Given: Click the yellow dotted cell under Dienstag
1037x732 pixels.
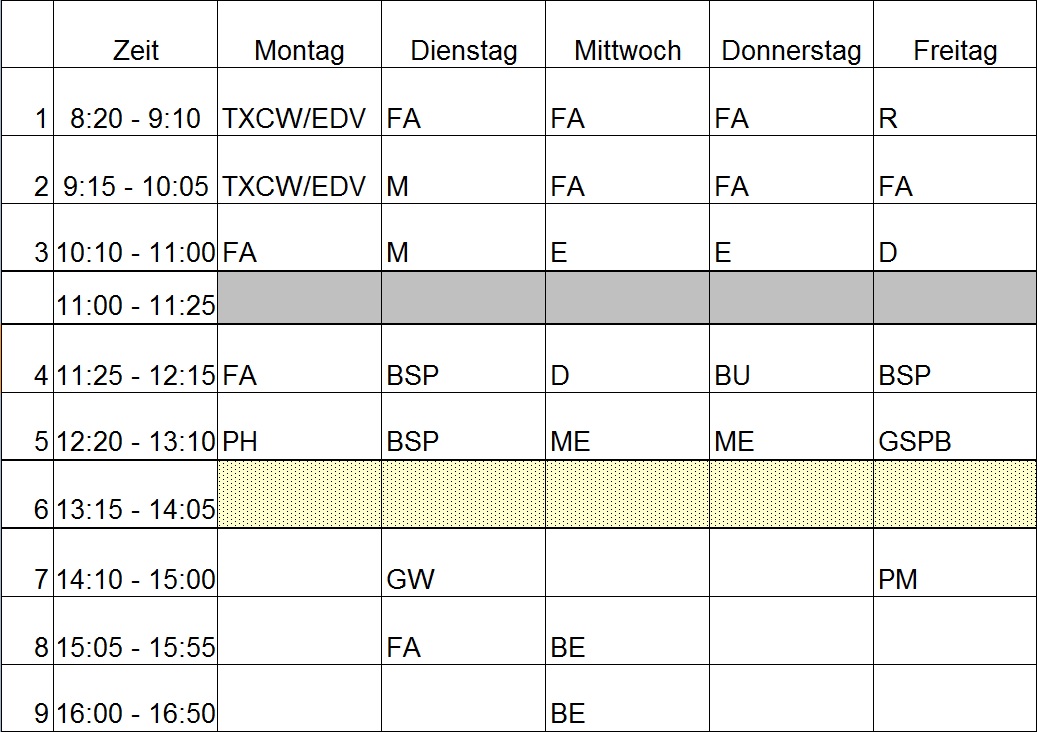Looking at the screenshot, I should (x=464, y=494).
